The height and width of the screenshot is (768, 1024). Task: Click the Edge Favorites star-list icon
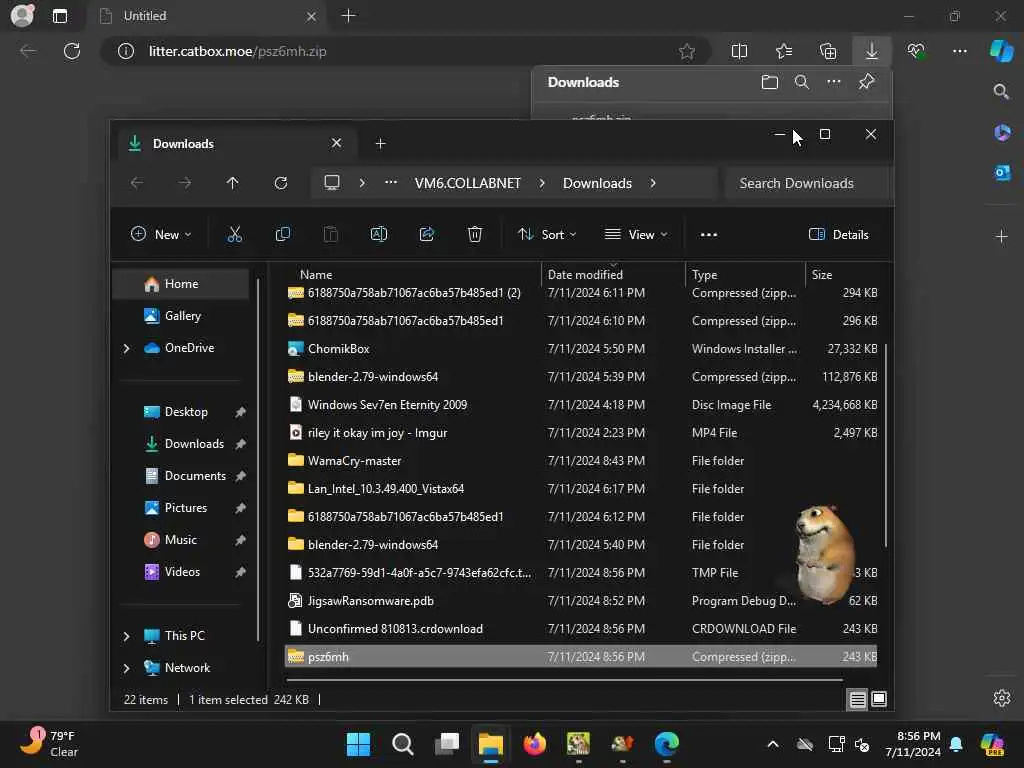[784, 52]
